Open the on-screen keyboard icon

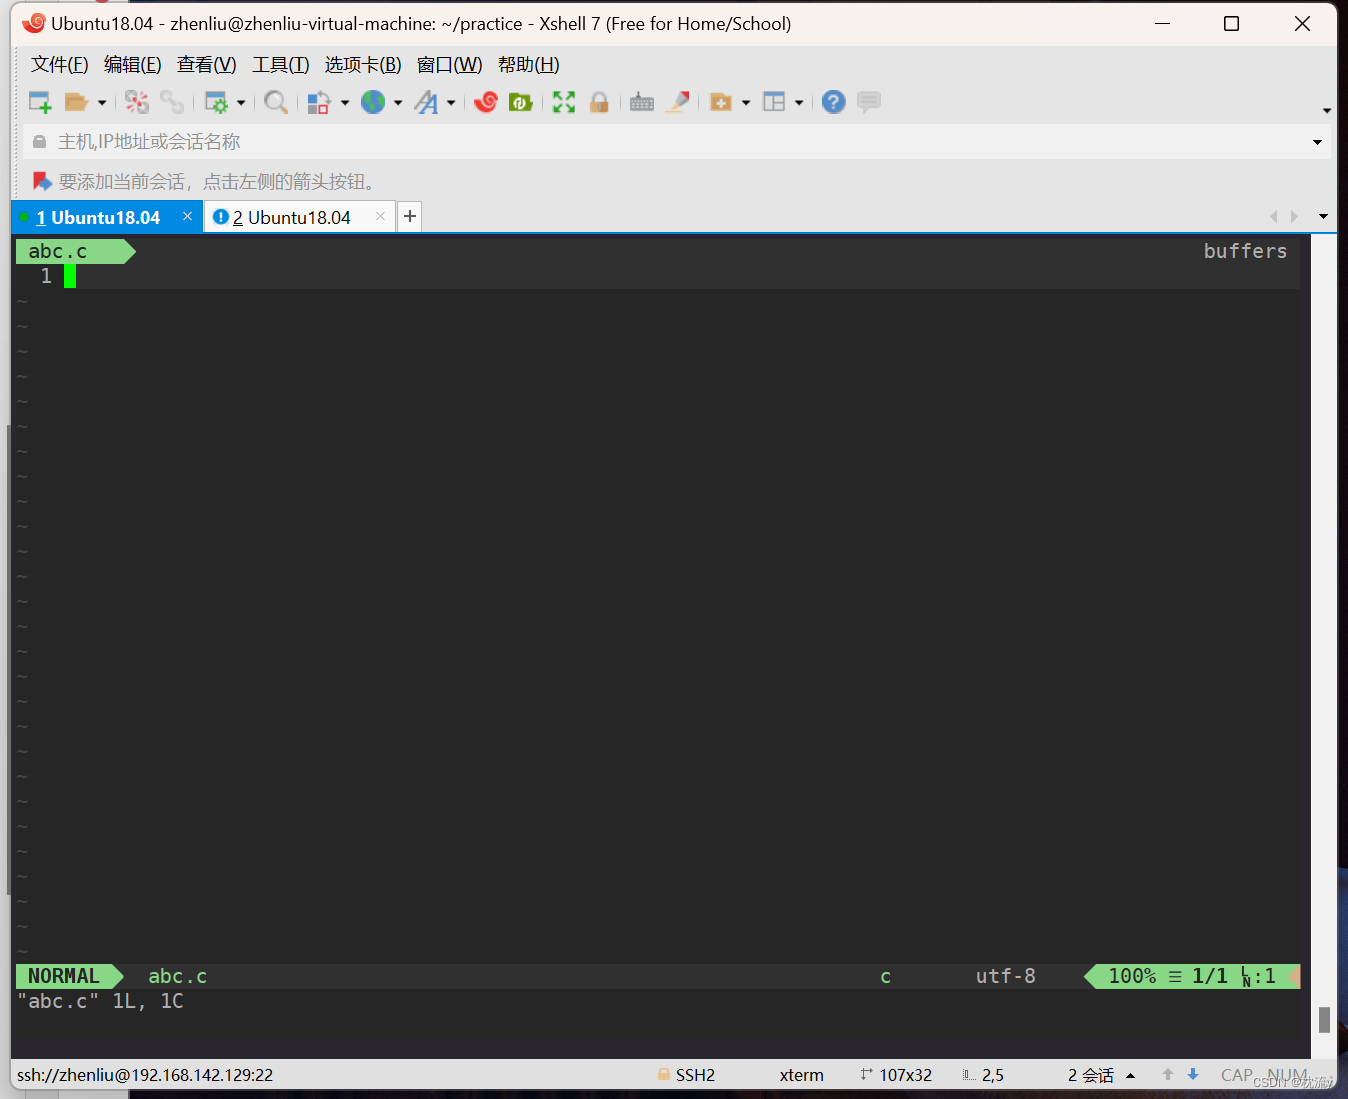click(641, 101)
